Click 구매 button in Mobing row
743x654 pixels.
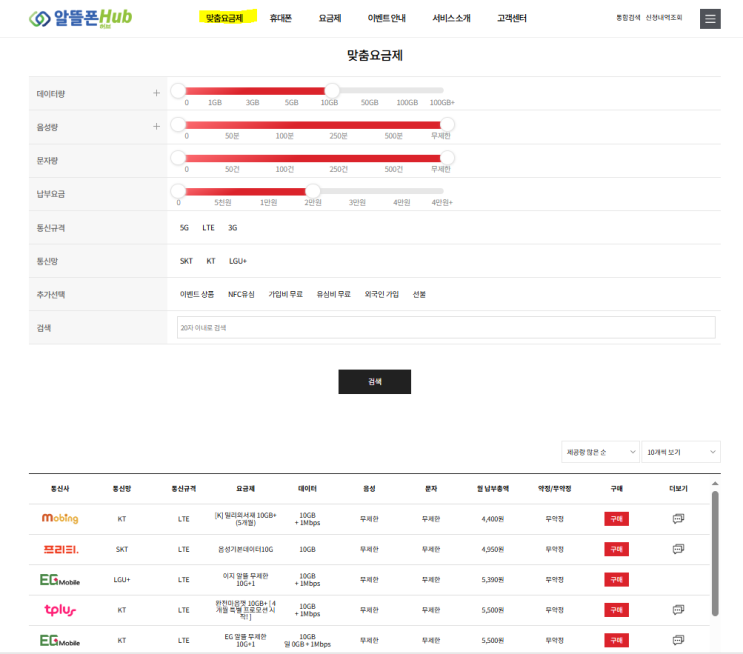click(x=616, y=519)
